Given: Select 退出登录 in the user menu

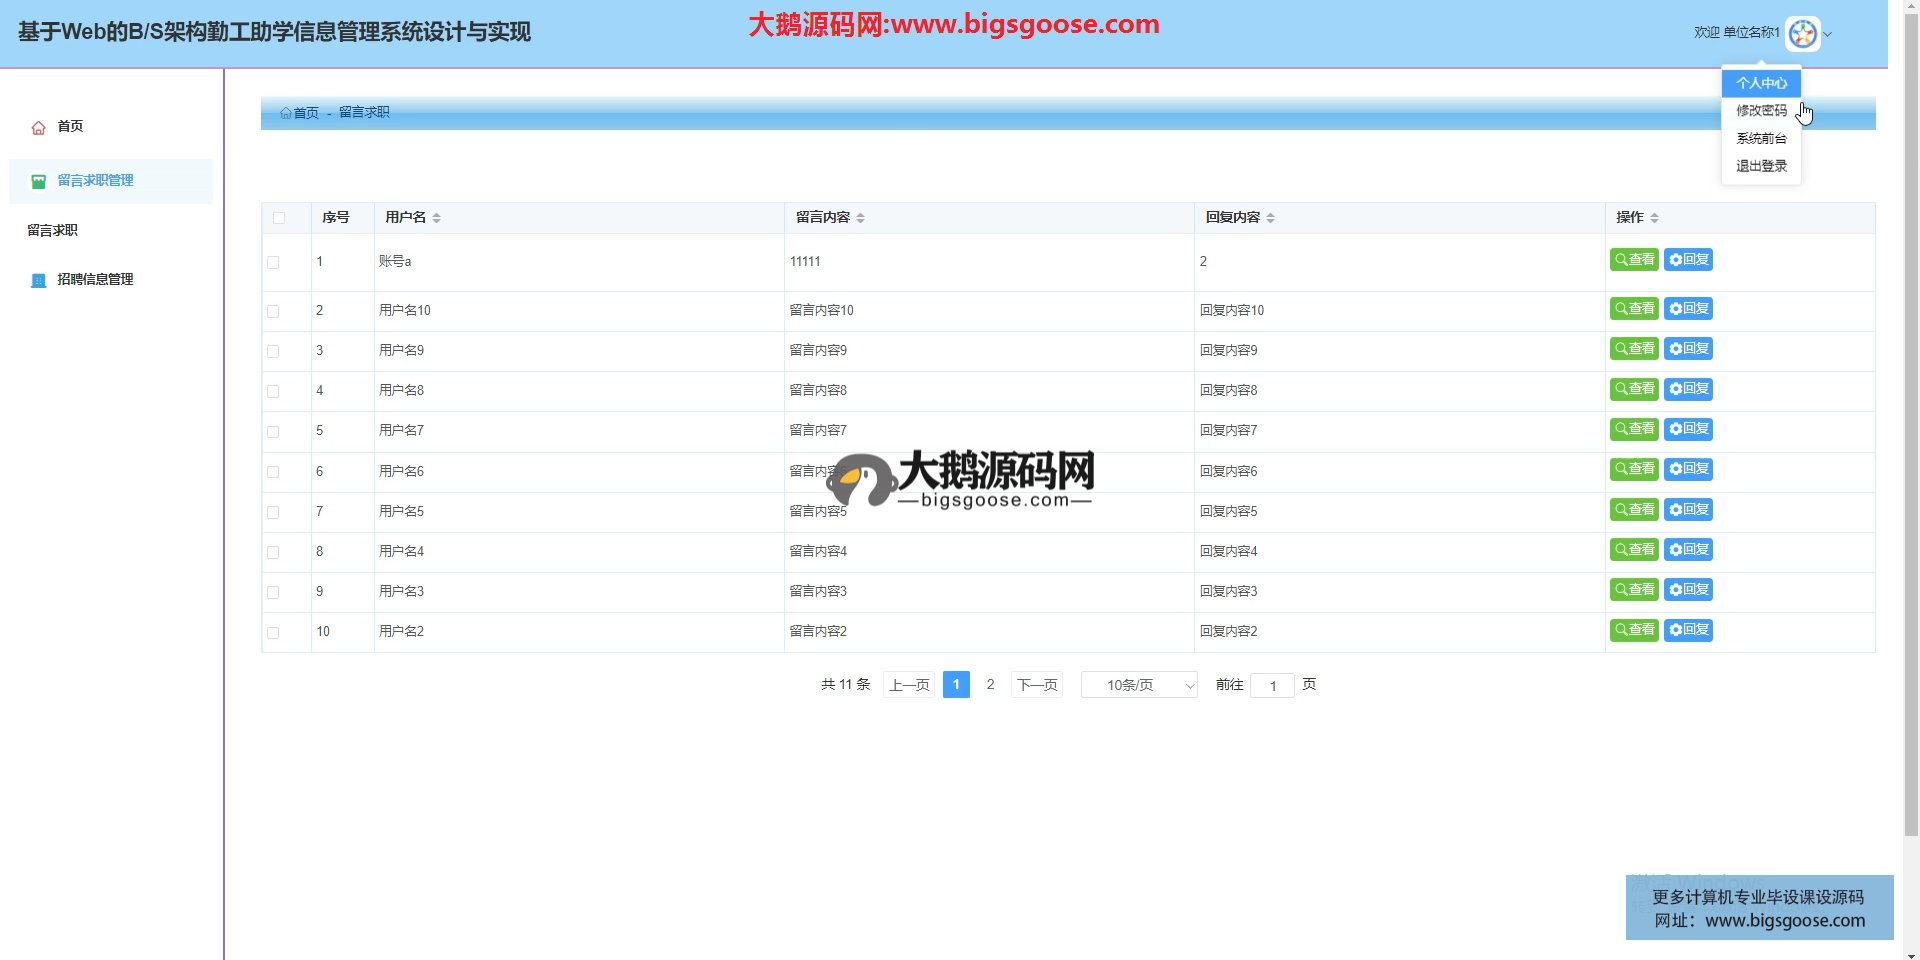Looking at the screenshot, I should pyautogui.click(x=1761, y=166).
